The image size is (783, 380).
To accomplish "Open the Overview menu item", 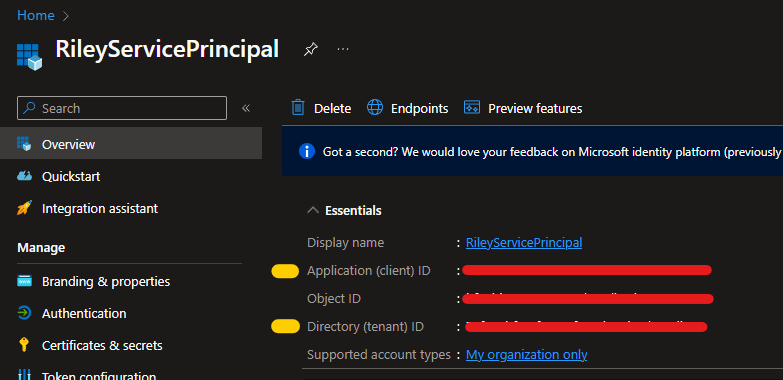I will coord(131,143).
